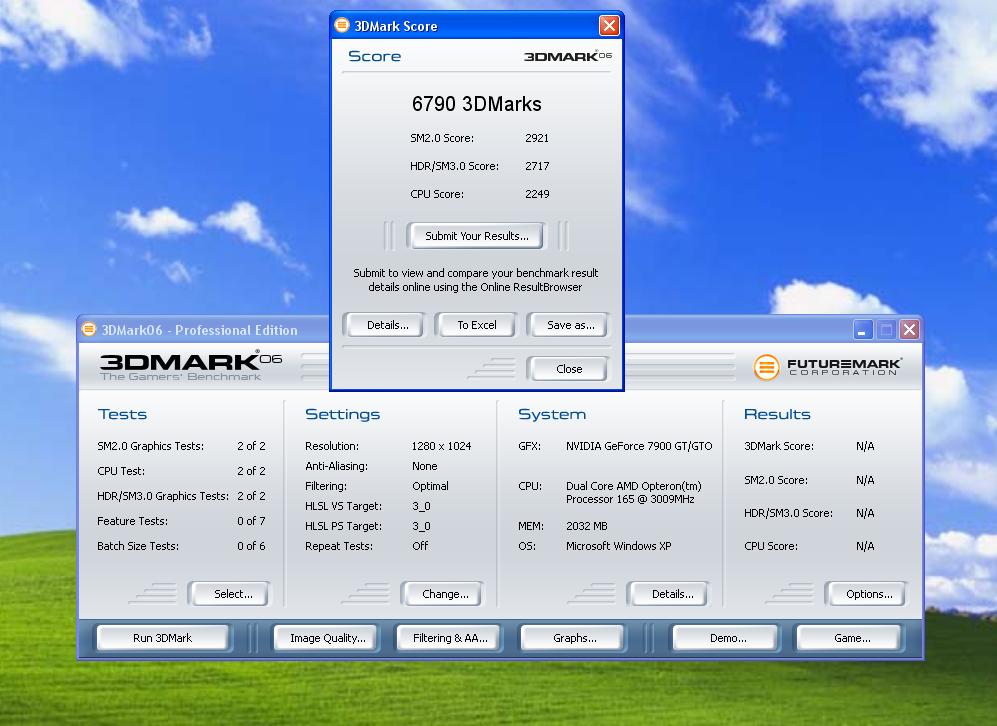Click MEM value 2032 MB

[586, 526]
